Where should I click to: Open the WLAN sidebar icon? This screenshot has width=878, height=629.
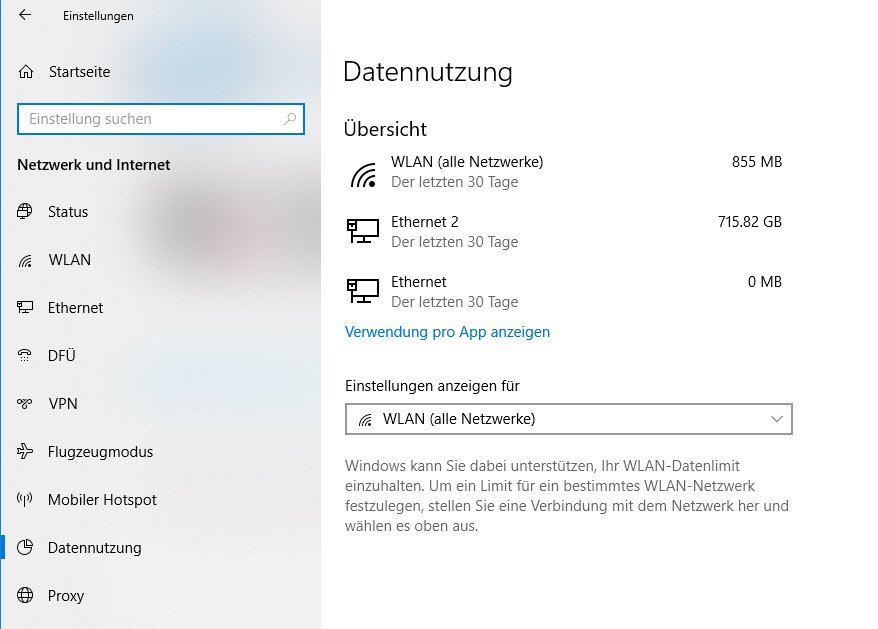pyautogui.click(x=26, y=260)
